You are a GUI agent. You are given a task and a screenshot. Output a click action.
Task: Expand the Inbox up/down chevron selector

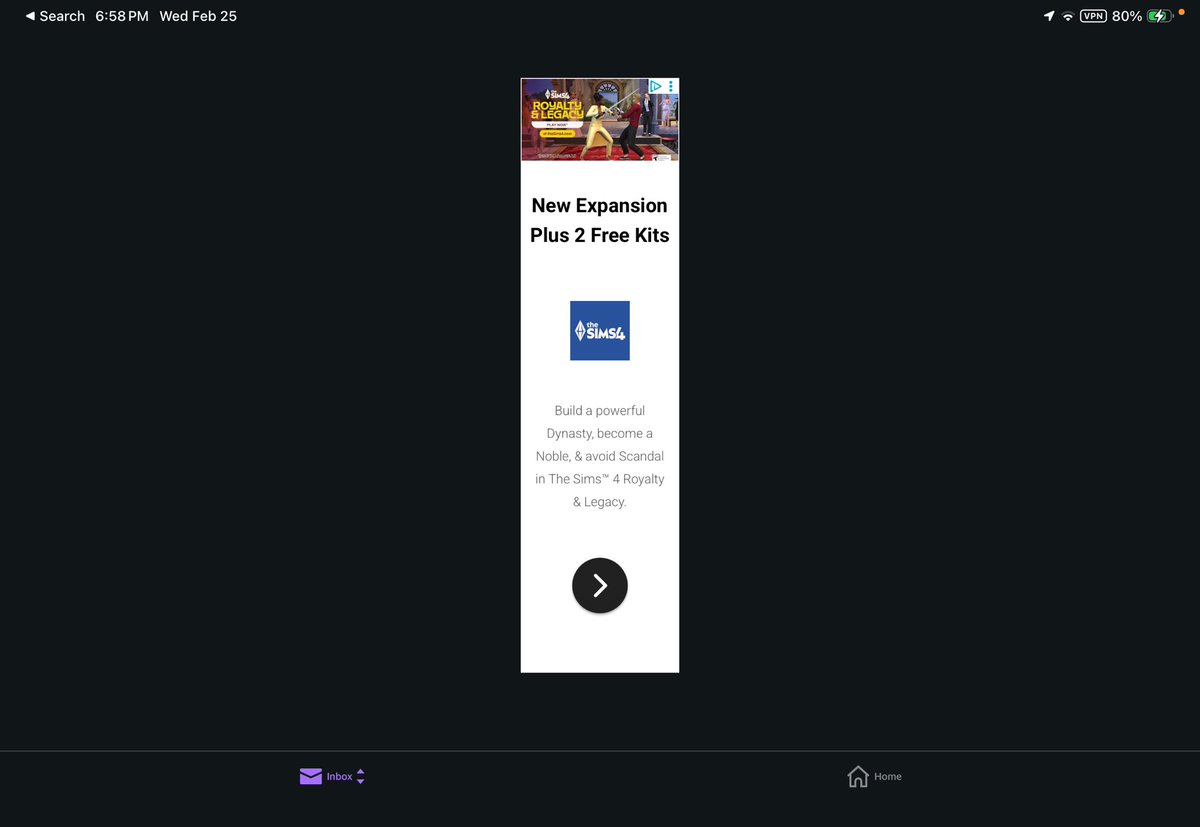[360, 776]
